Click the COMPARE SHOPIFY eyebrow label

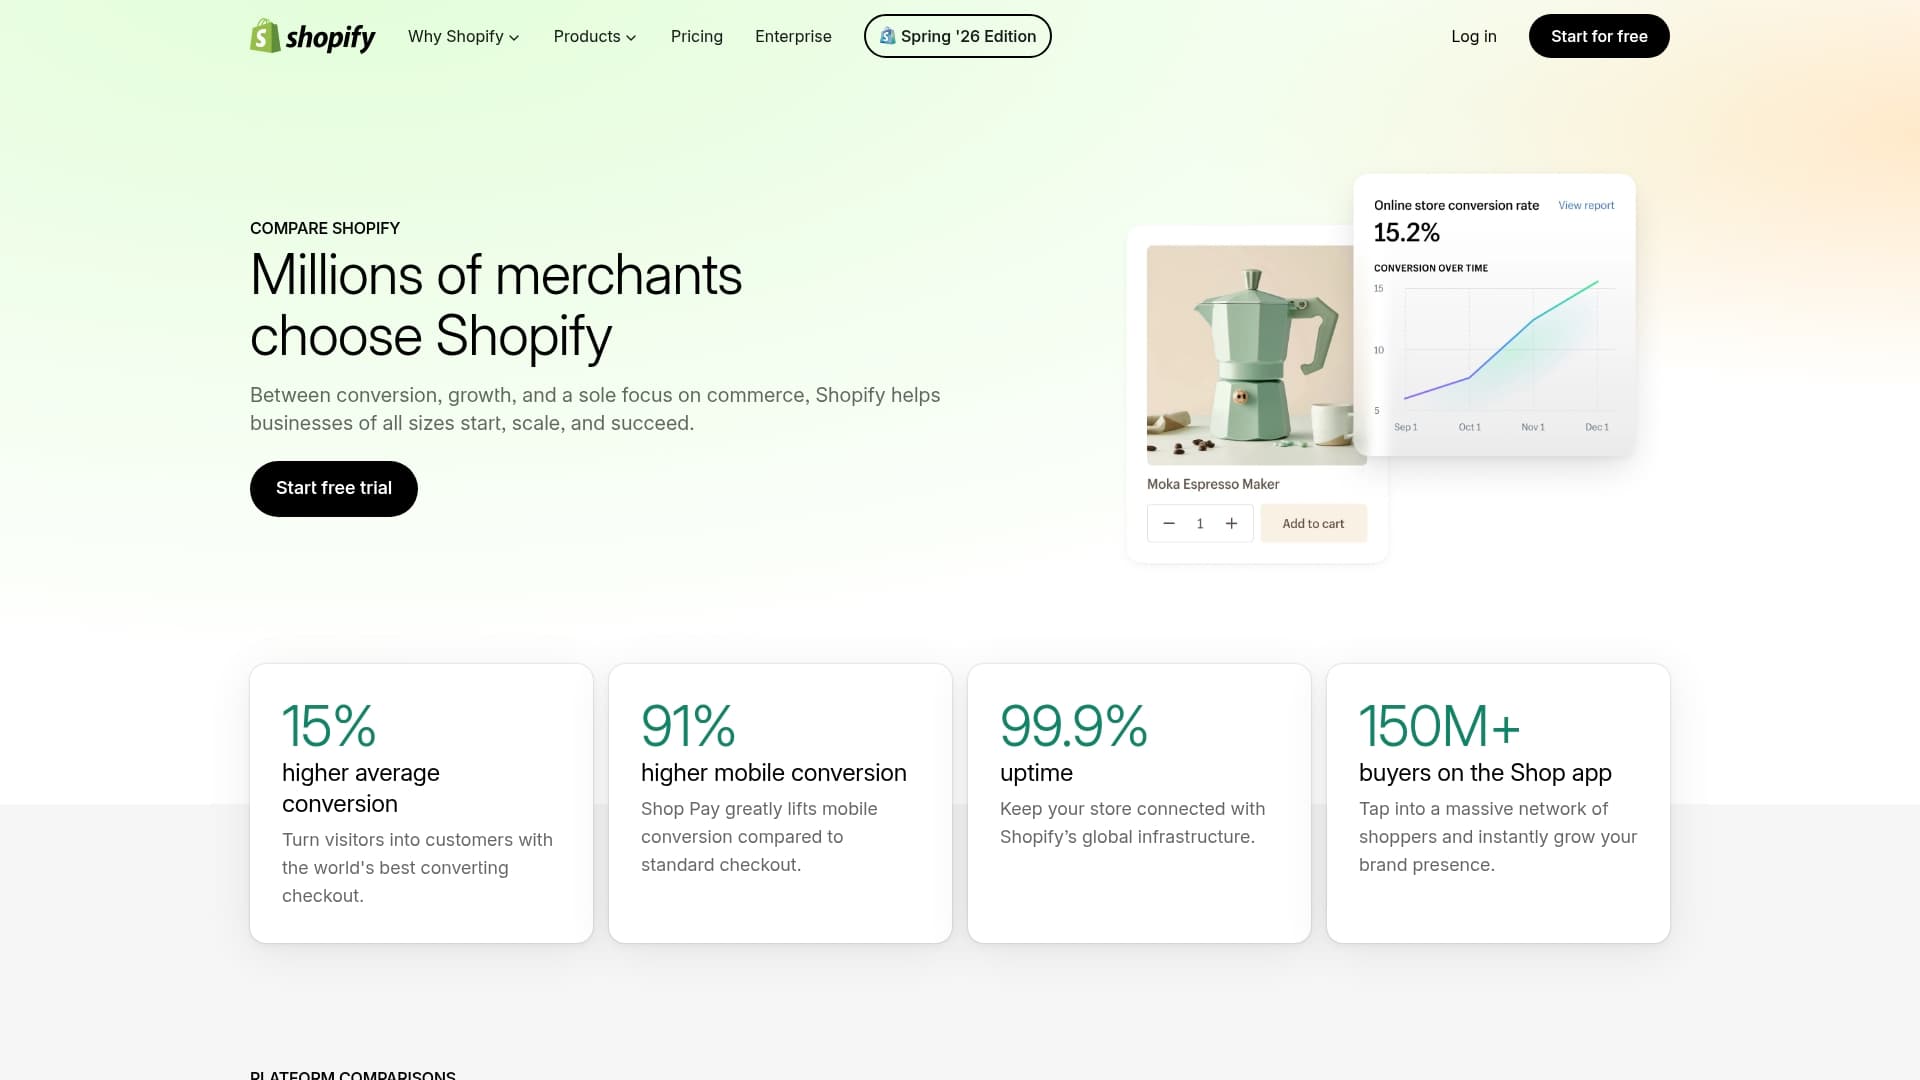point(325,228)
